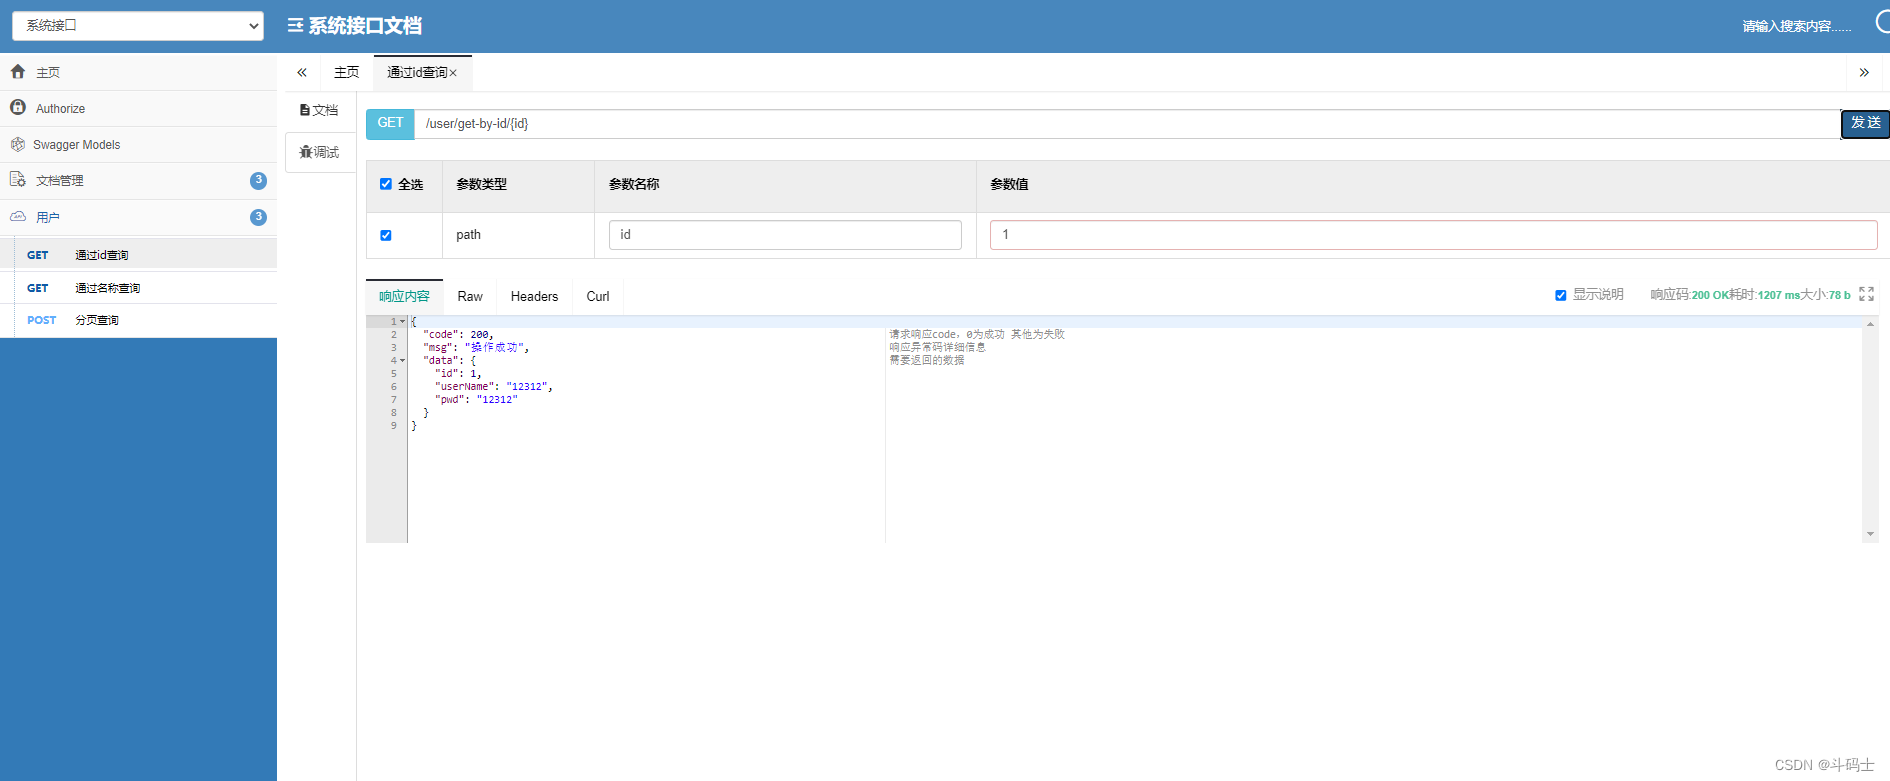Click the tab bar's left double-chevron
Image resolution: width=1890 pixels, height=781 pixels.
click(x=302, y=72)
